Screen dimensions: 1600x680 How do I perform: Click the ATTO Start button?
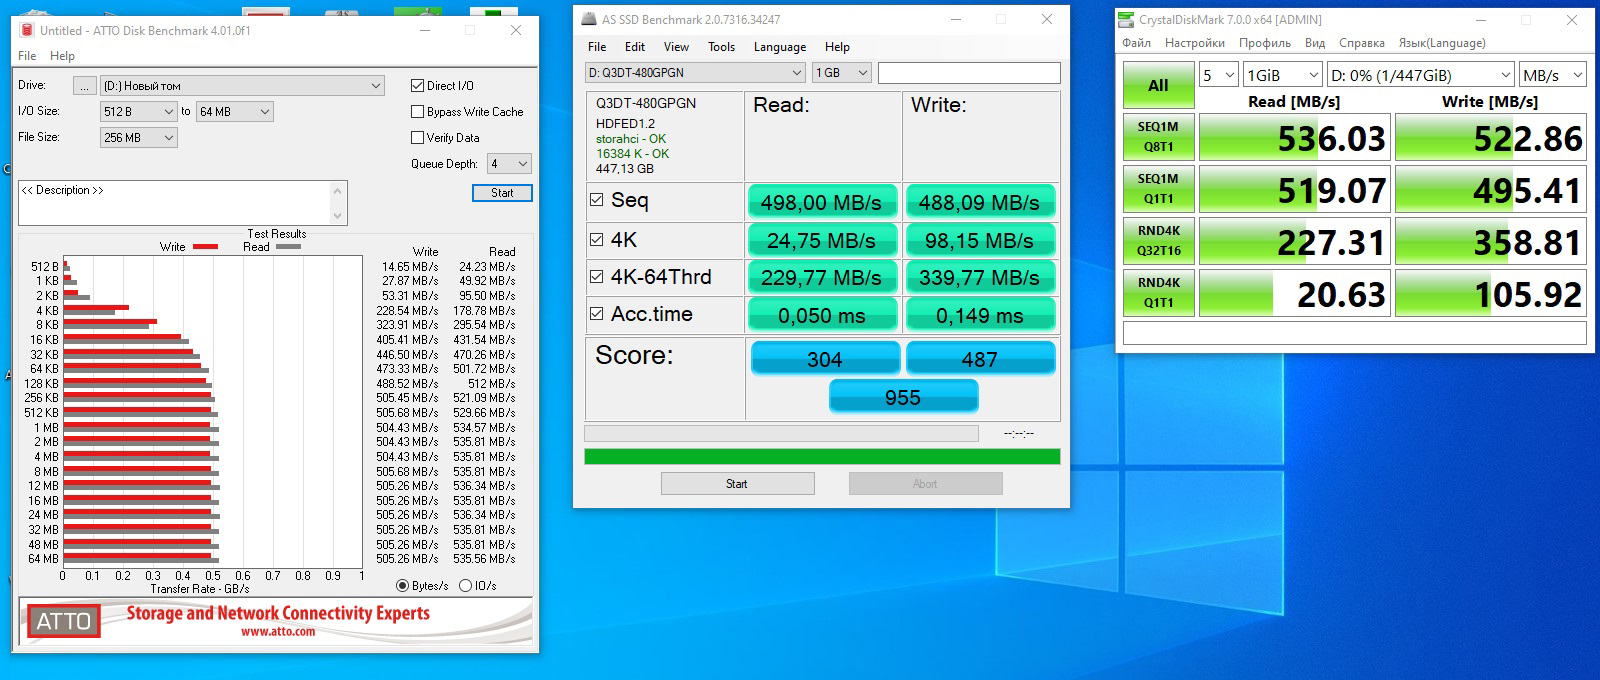502,193
